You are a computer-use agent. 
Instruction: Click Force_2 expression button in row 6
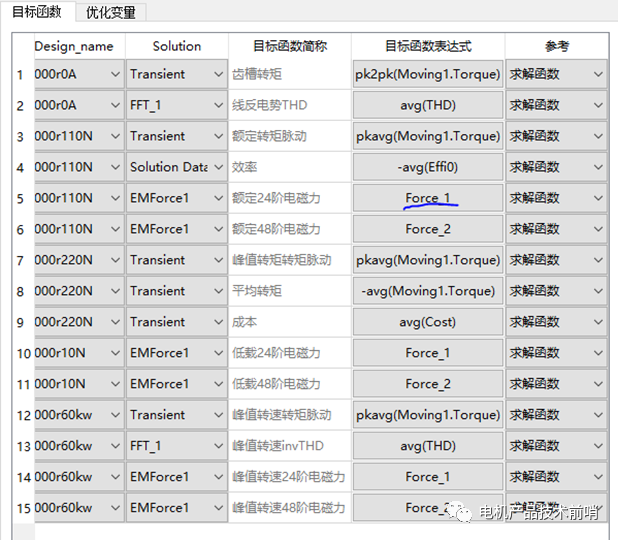coord(428,229)
